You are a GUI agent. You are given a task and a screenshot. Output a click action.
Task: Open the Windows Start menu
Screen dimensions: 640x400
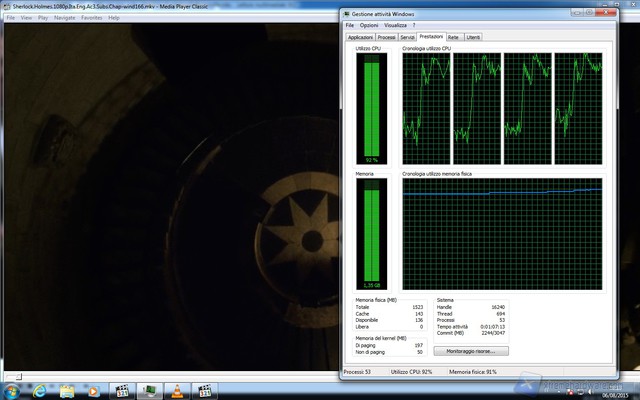(12, 390)
